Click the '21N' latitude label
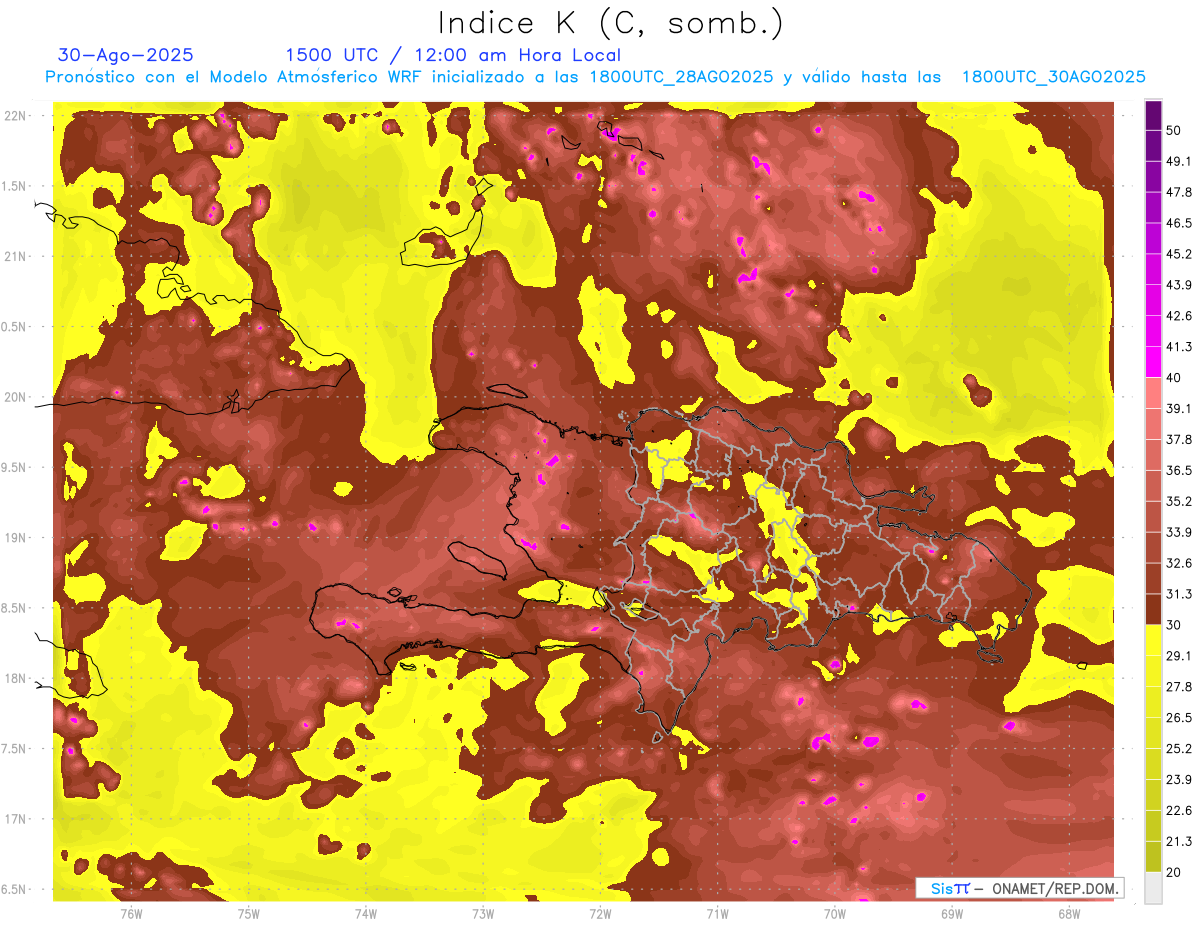This screenshot has width=1200, height=927. point(15,256)
